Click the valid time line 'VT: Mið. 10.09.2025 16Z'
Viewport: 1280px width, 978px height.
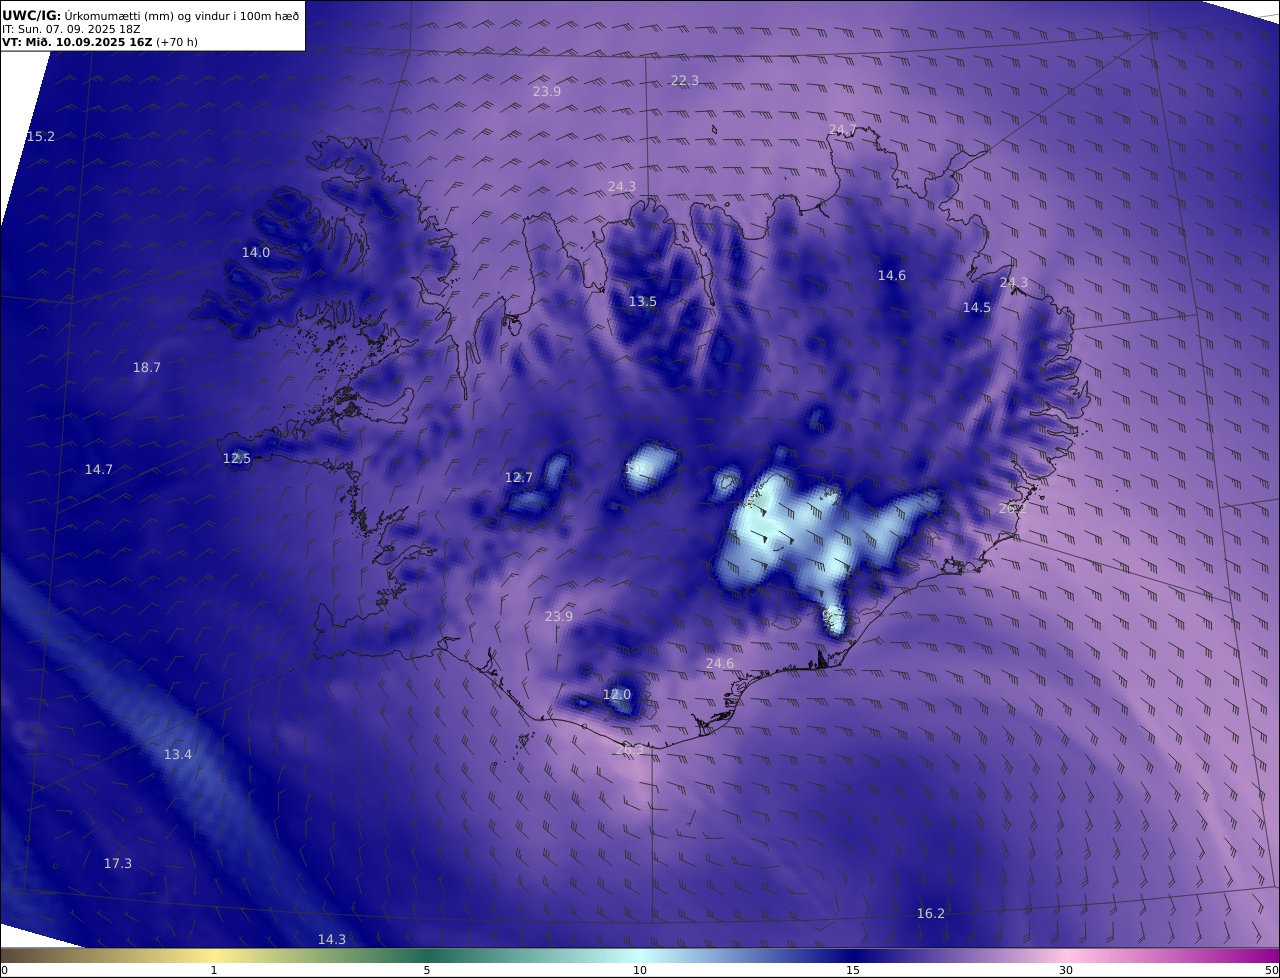coord(77,43)
